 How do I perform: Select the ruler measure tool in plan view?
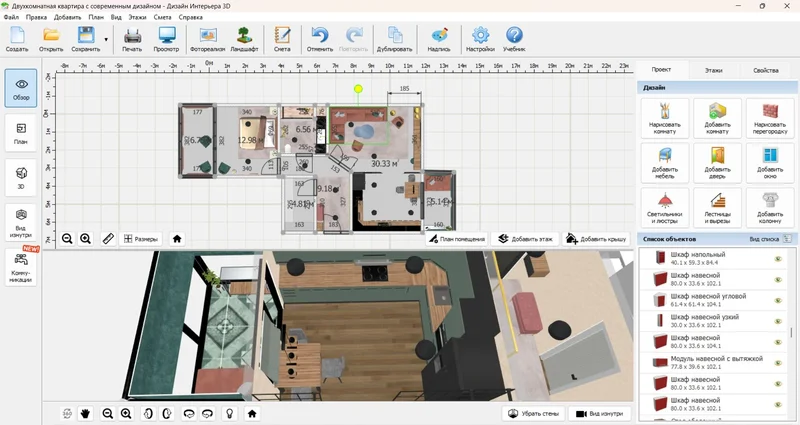108,239
